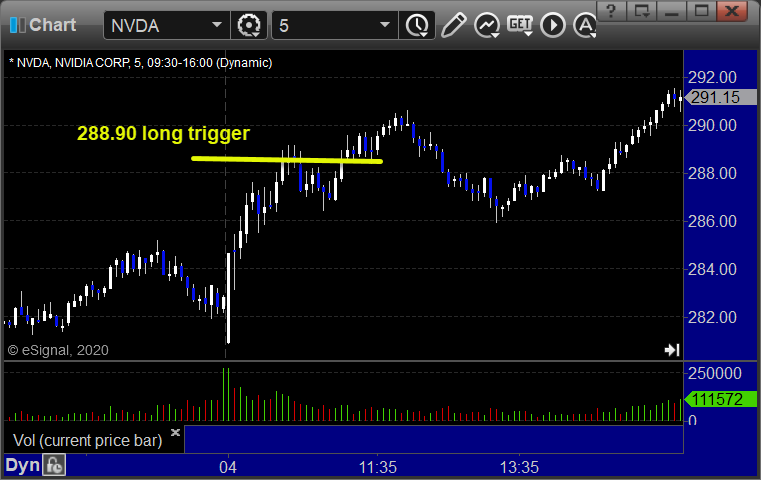This screenshot has width=761, height=480.
Task: Click the help question mark button
Action: (611, 11)
